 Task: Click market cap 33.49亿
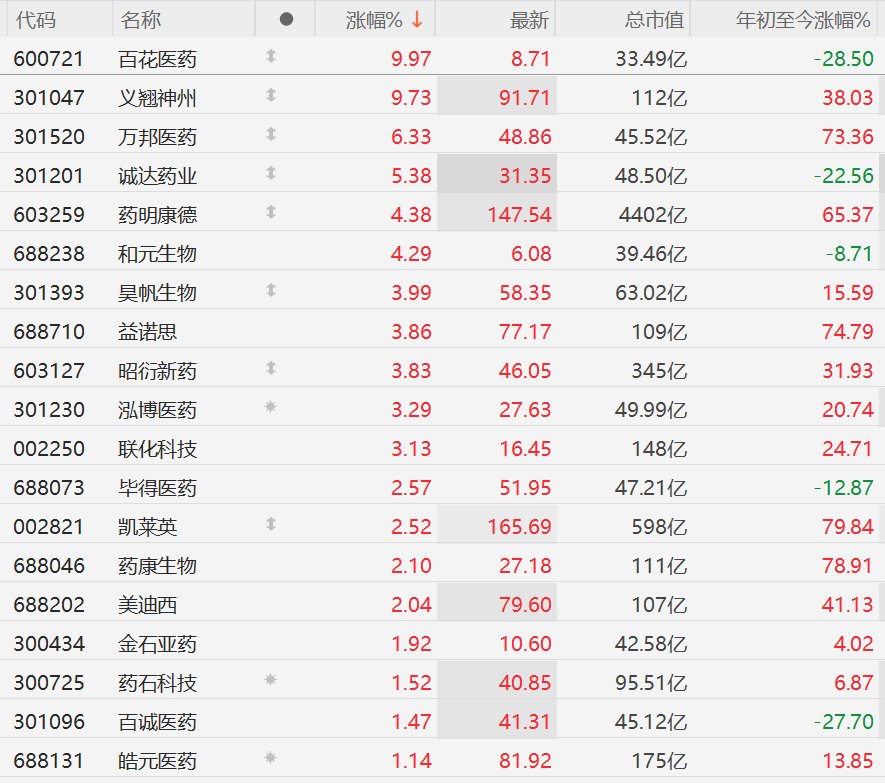click(651, 59)
